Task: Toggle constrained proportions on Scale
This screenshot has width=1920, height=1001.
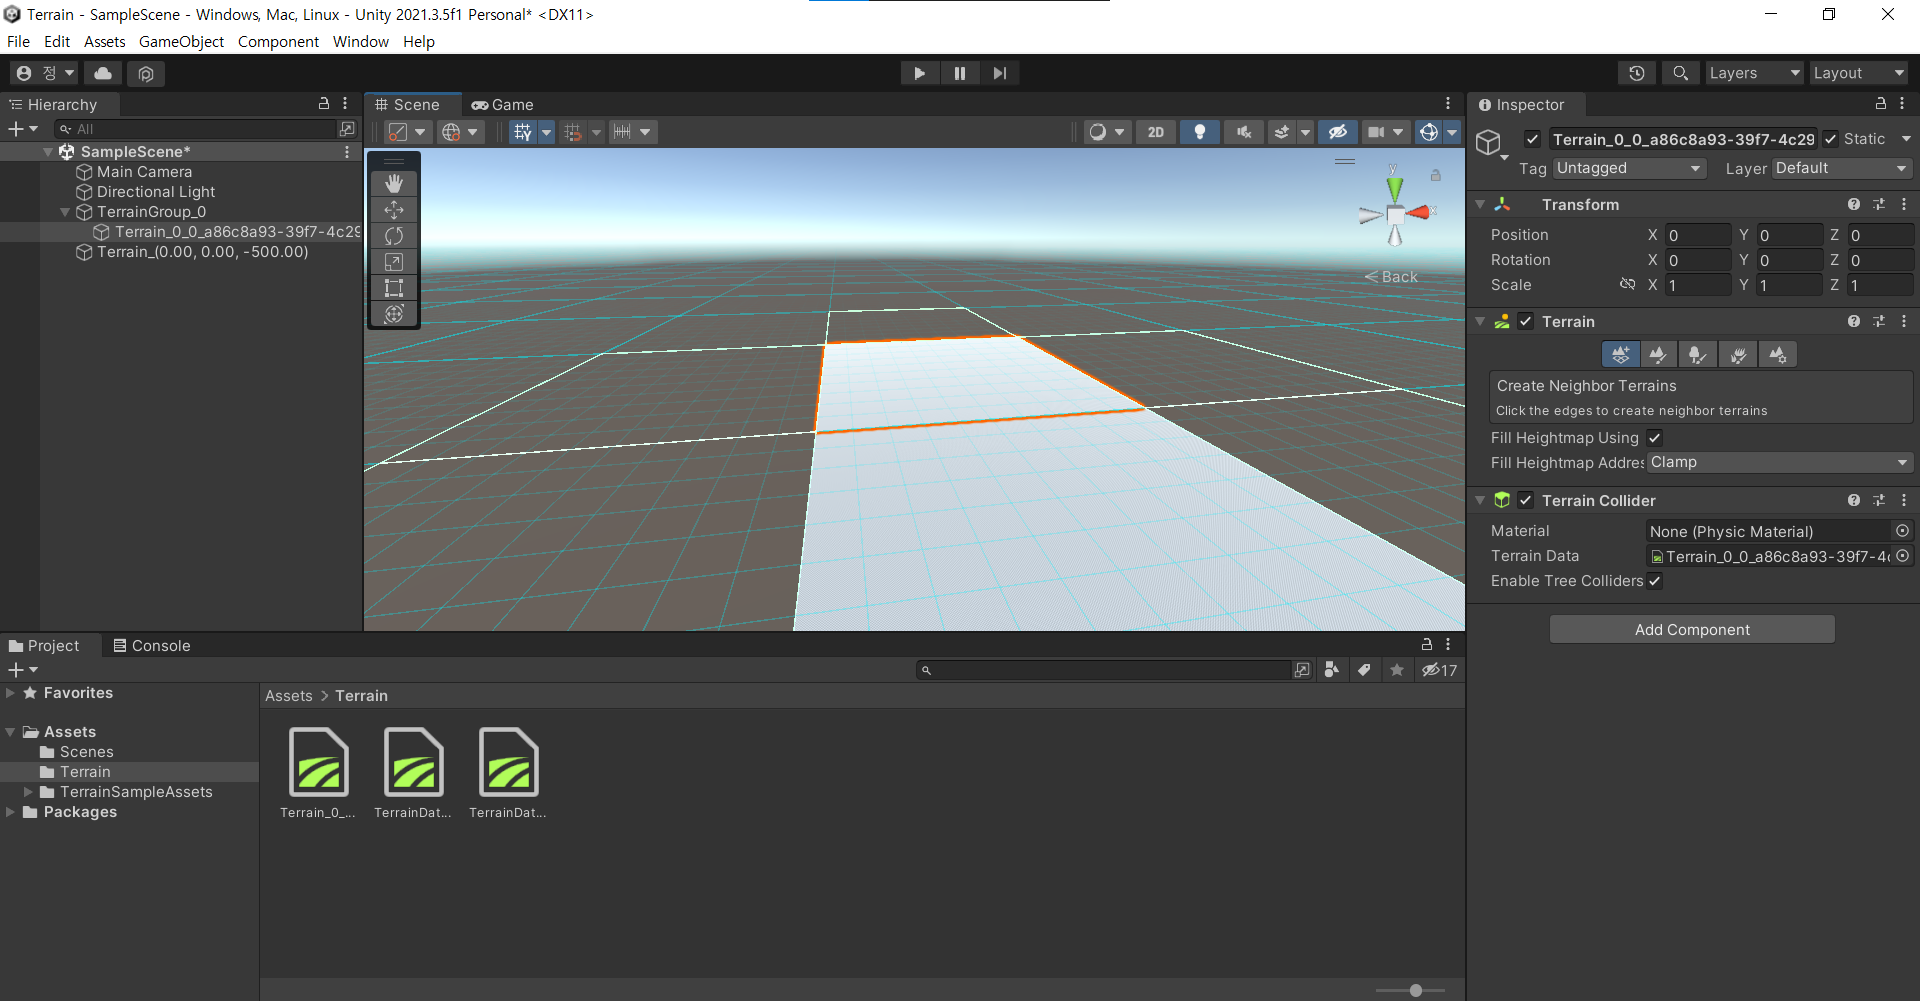Action: pos(1627,285)
